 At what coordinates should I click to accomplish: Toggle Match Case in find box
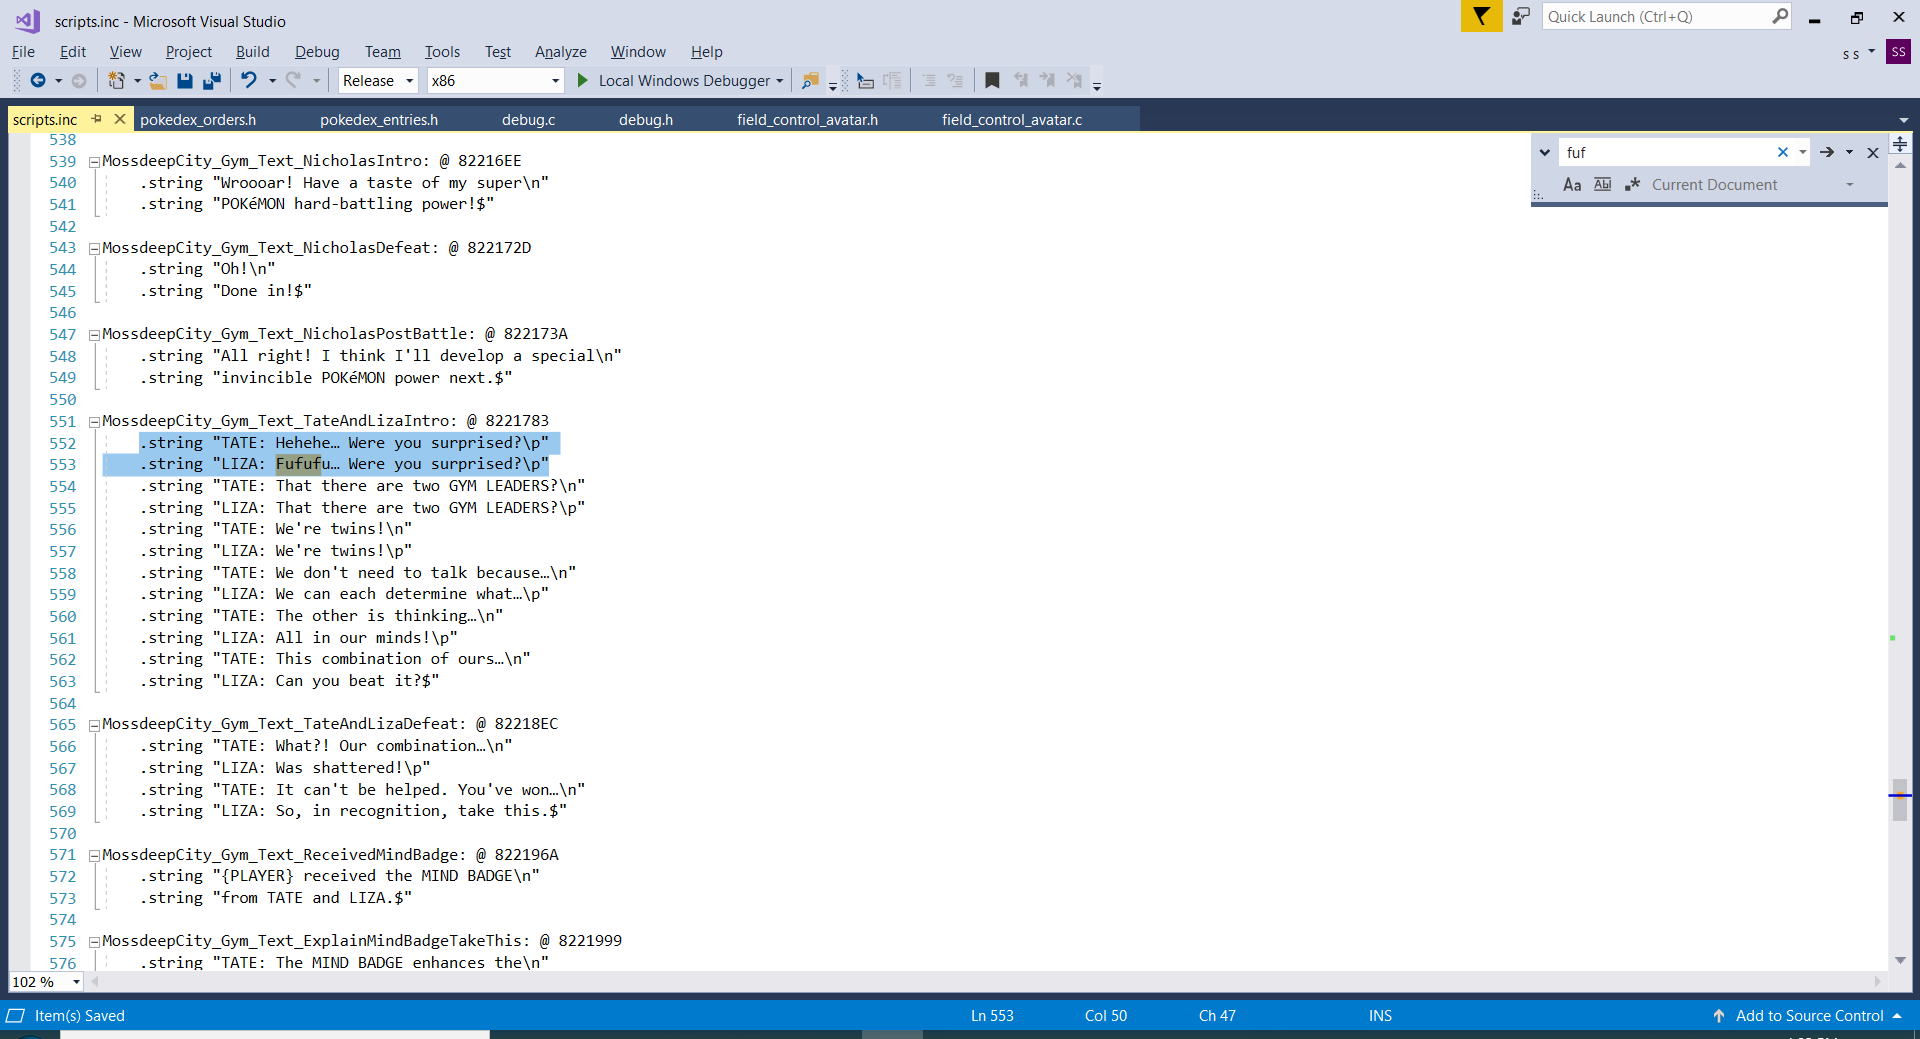pos(1572,185)
